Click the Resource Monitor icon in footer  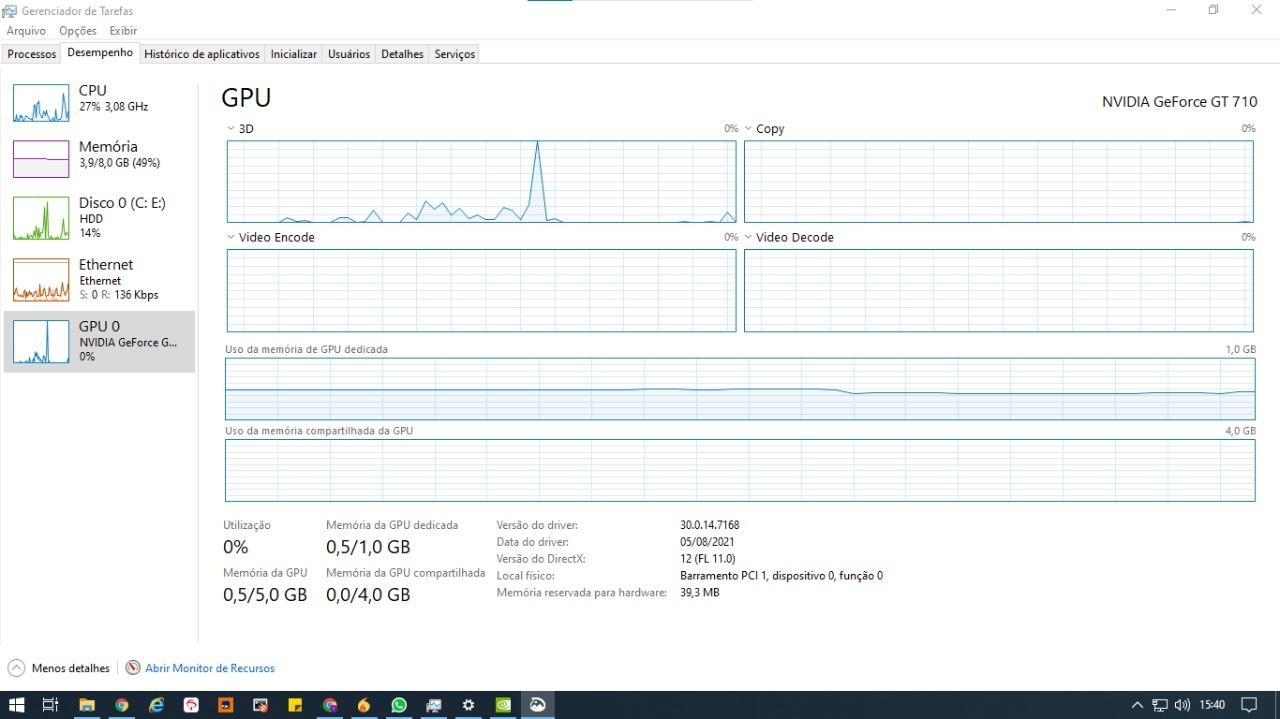tap(132, 668)
